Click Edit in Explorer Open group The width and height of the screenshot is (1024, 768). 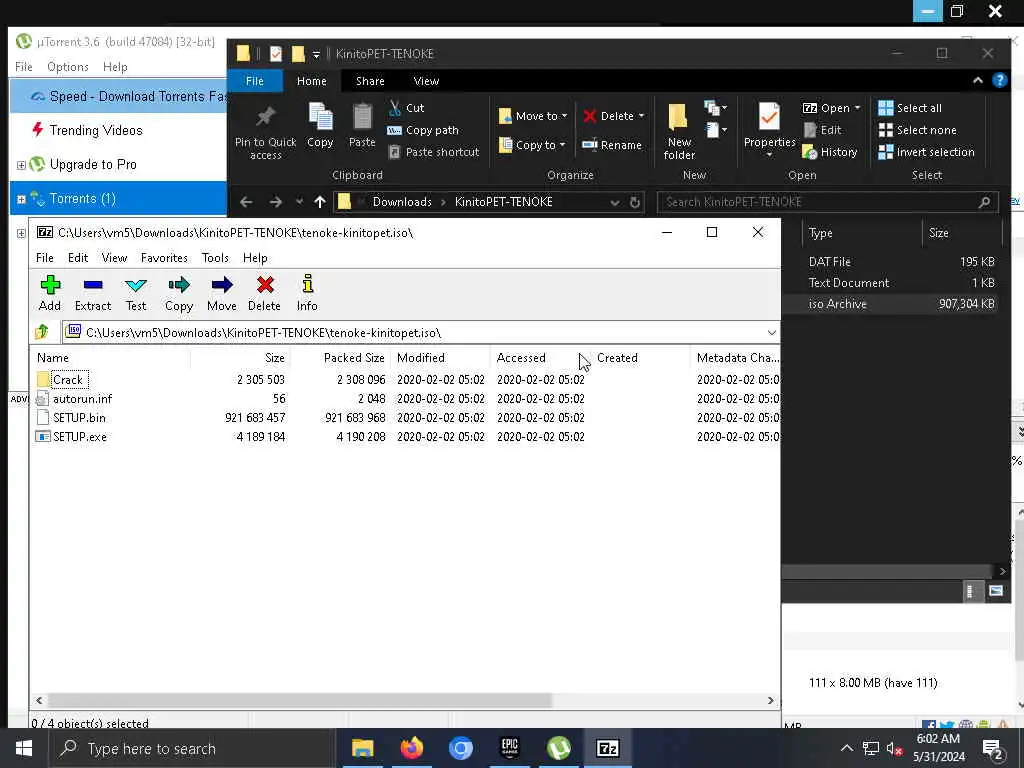point(822,130)
